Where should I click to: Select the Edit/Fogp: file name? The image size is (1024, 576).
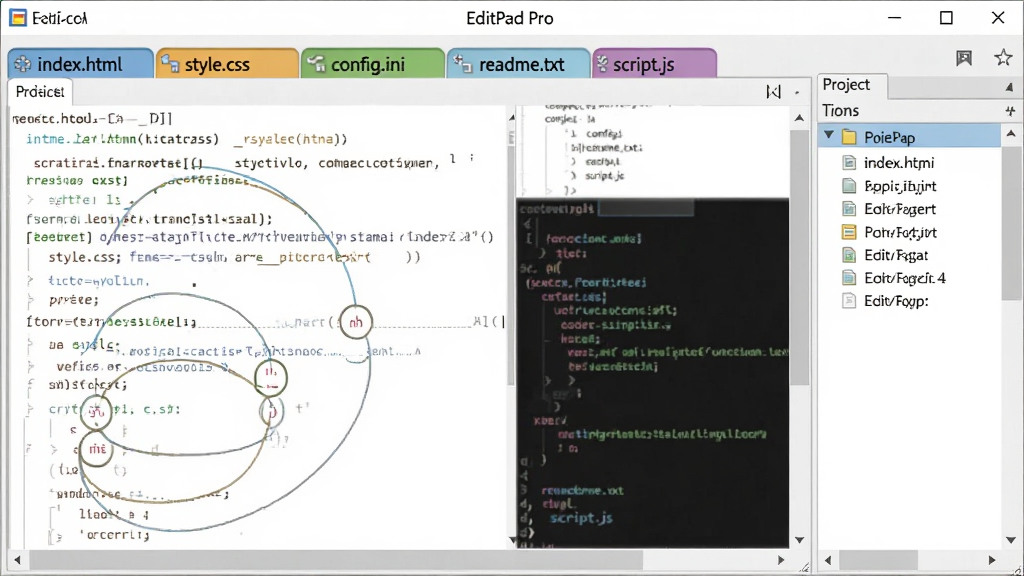(x=896, y=301)
